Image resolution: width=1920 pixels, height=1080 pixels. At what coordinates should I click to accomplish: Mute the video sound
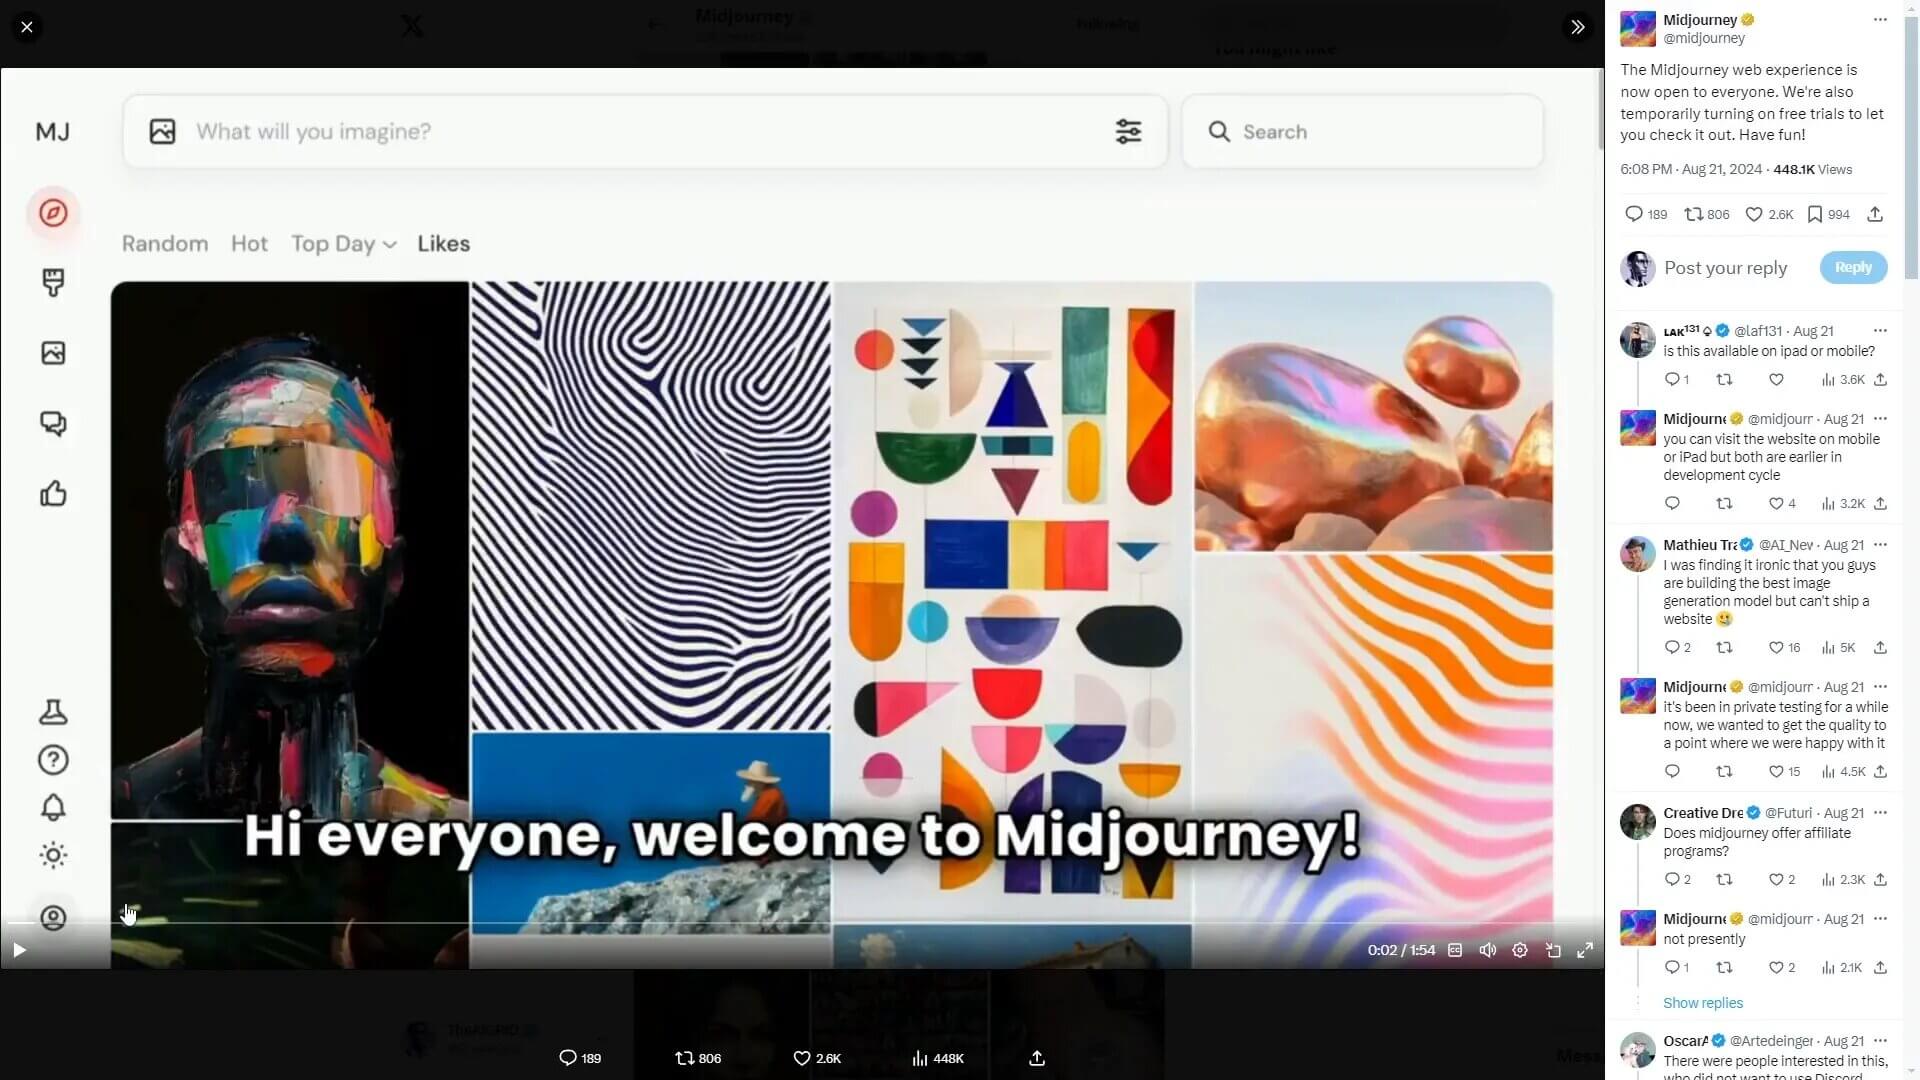pyautogui.click(x=1487, y=950)
